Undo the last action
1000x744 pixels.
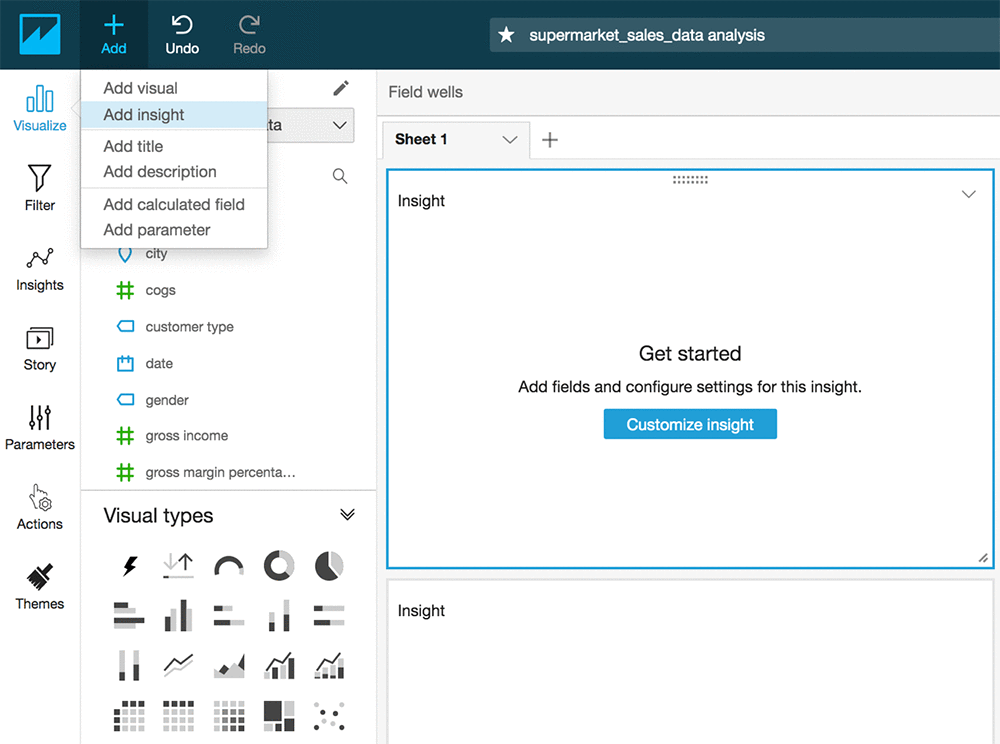[x=182, y=34]
